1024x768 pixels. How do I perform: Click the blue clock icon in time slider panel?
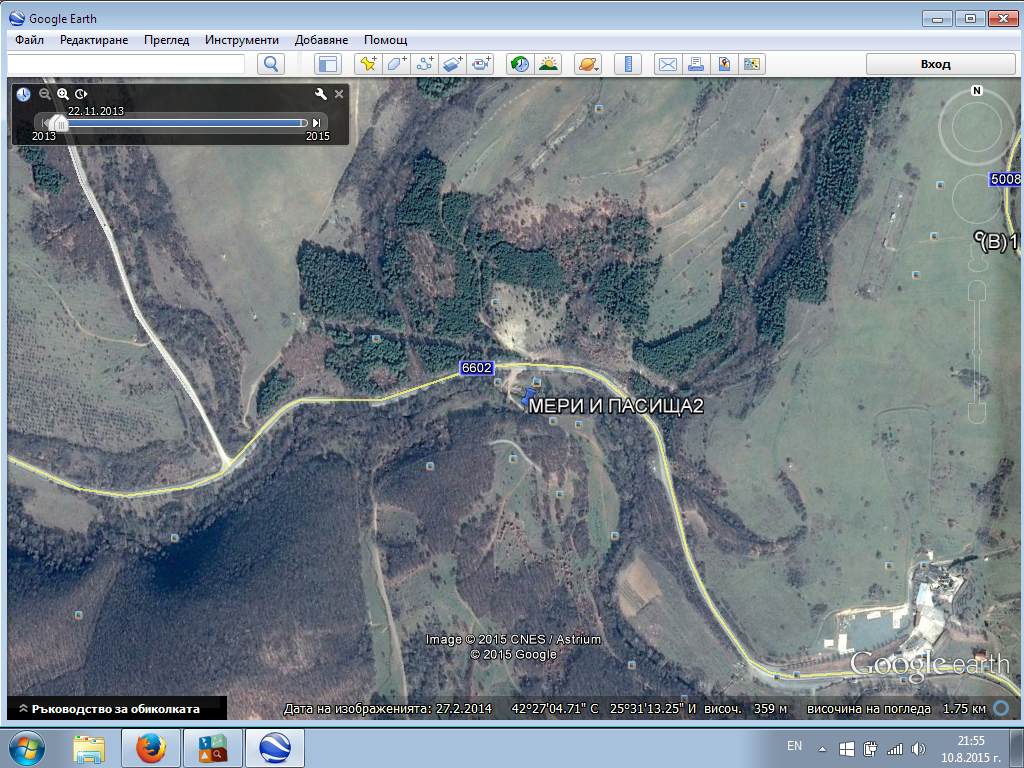(x=24, y=94)
